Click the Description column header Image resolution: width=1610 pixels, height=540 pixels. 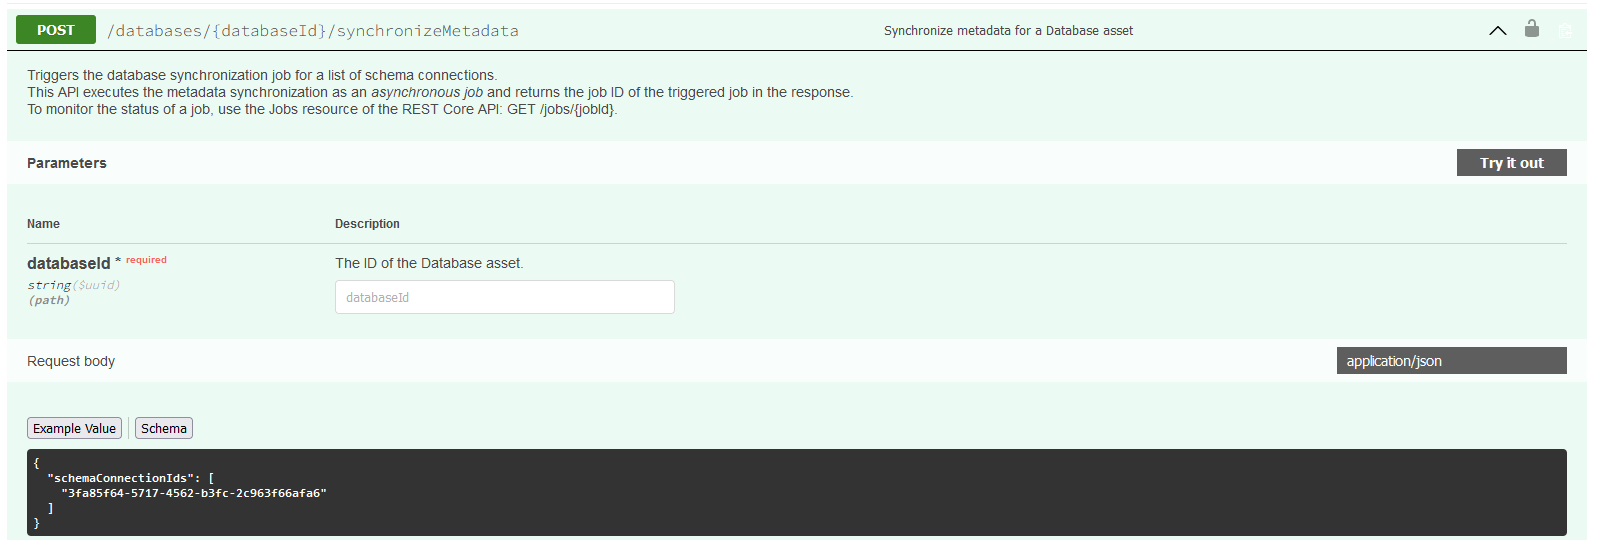367,224
